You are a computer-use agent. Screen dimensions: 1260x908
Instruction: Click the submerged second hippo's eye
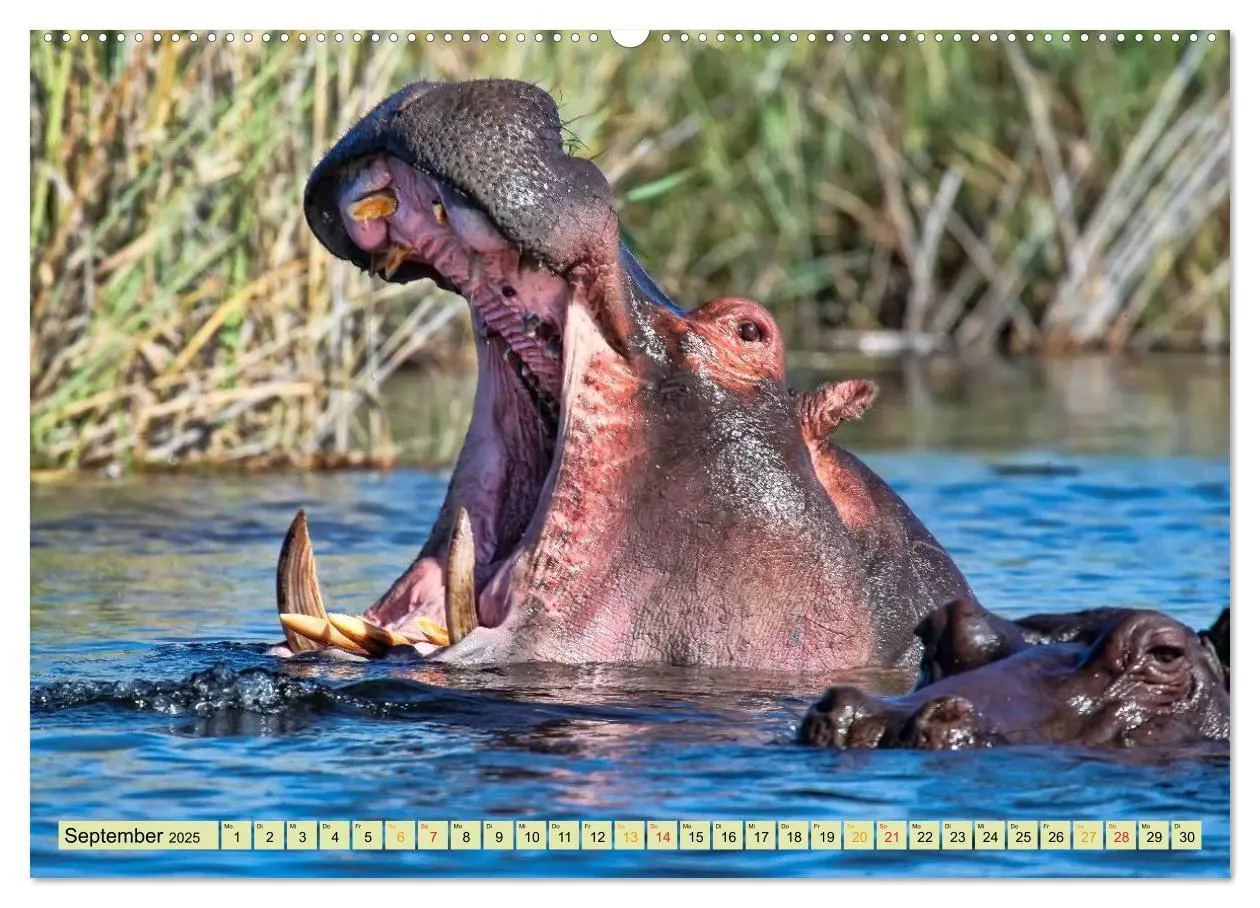point(1166,655)
